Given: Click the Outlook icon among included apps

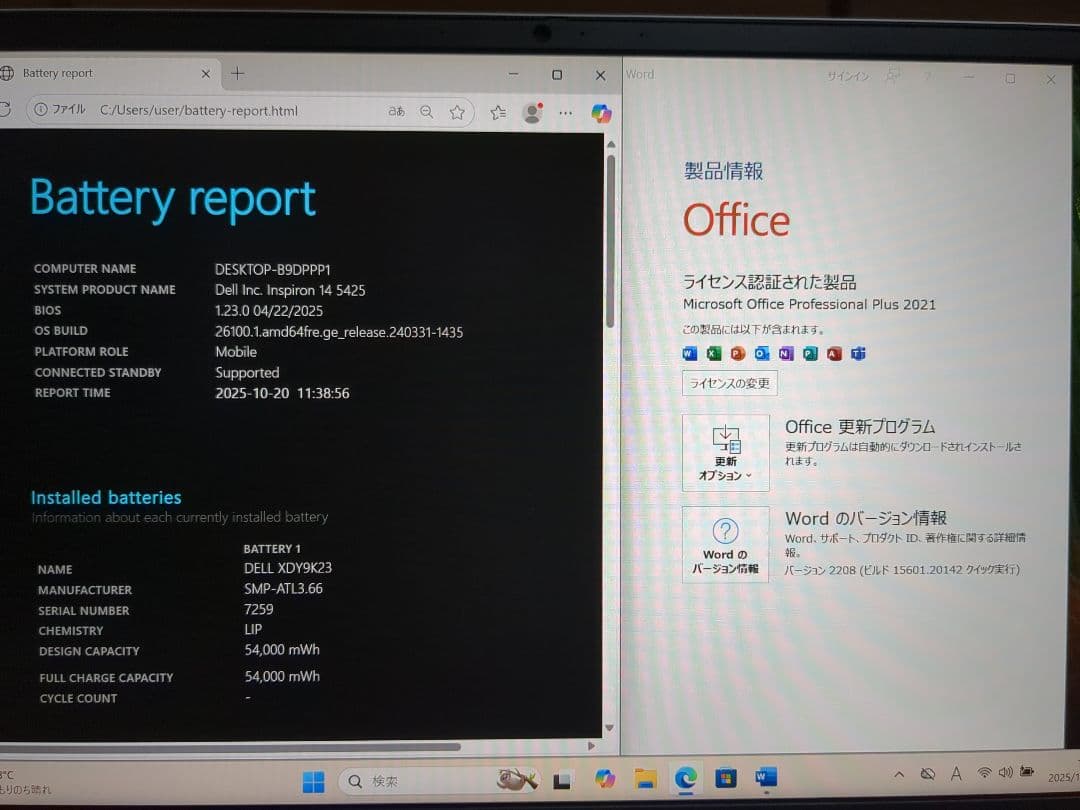Looking at the screenshot, I should (761, 353).
